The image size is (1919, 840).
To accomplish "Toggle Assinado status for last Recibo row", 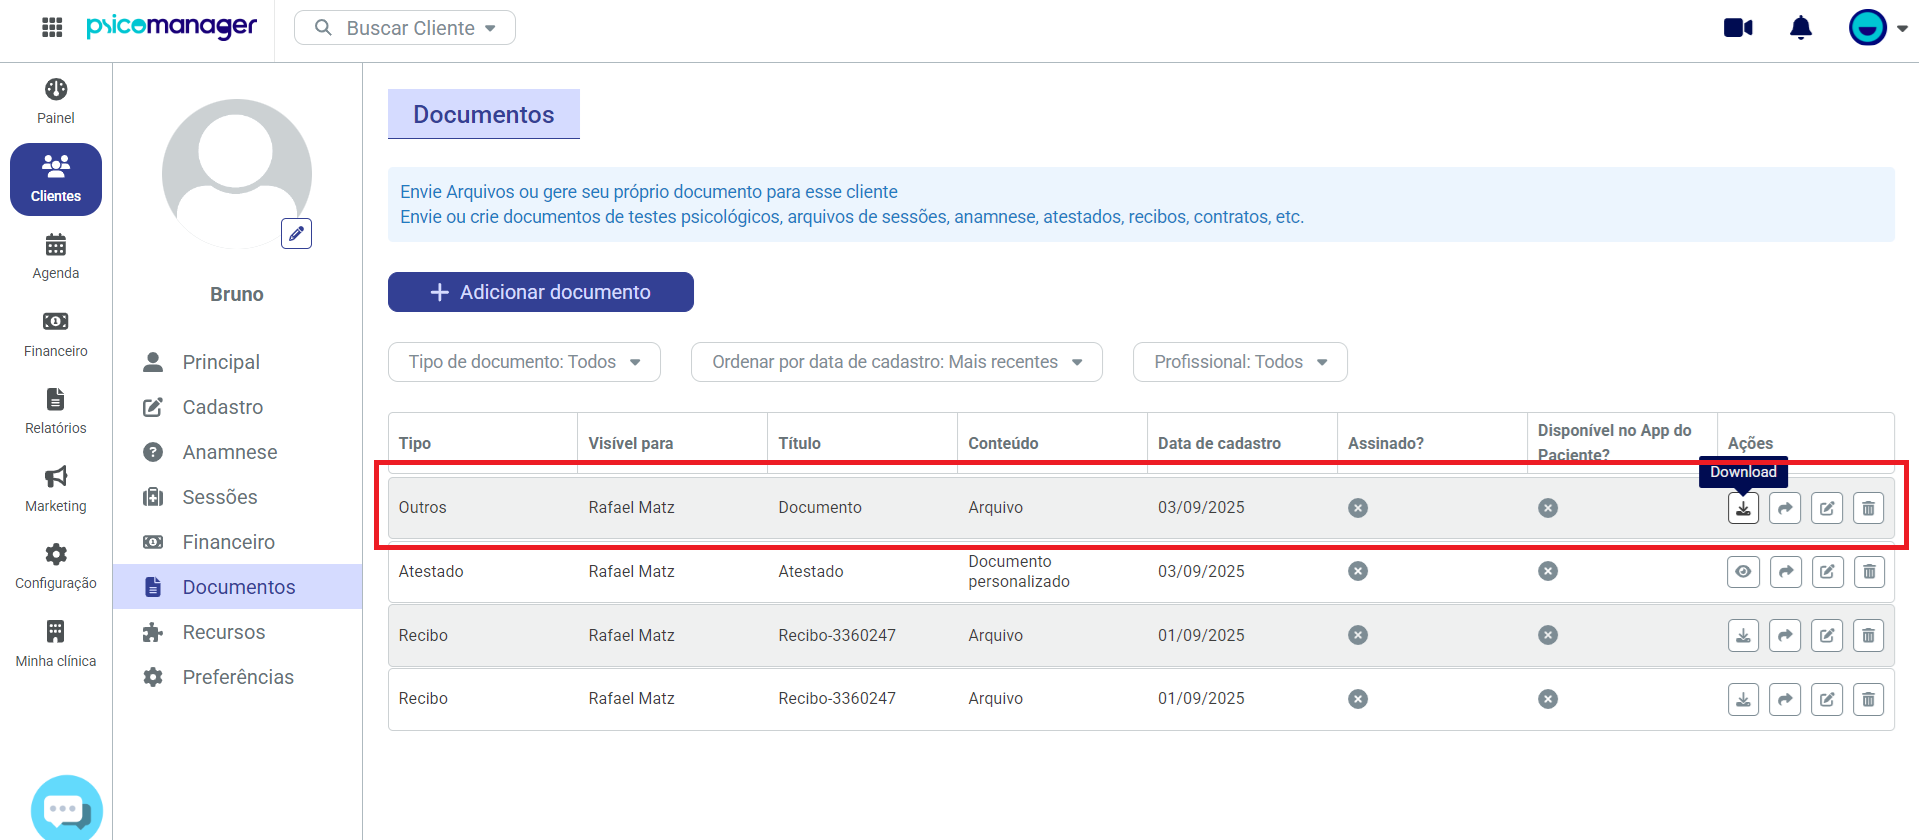I will (x=1358, y=699).
